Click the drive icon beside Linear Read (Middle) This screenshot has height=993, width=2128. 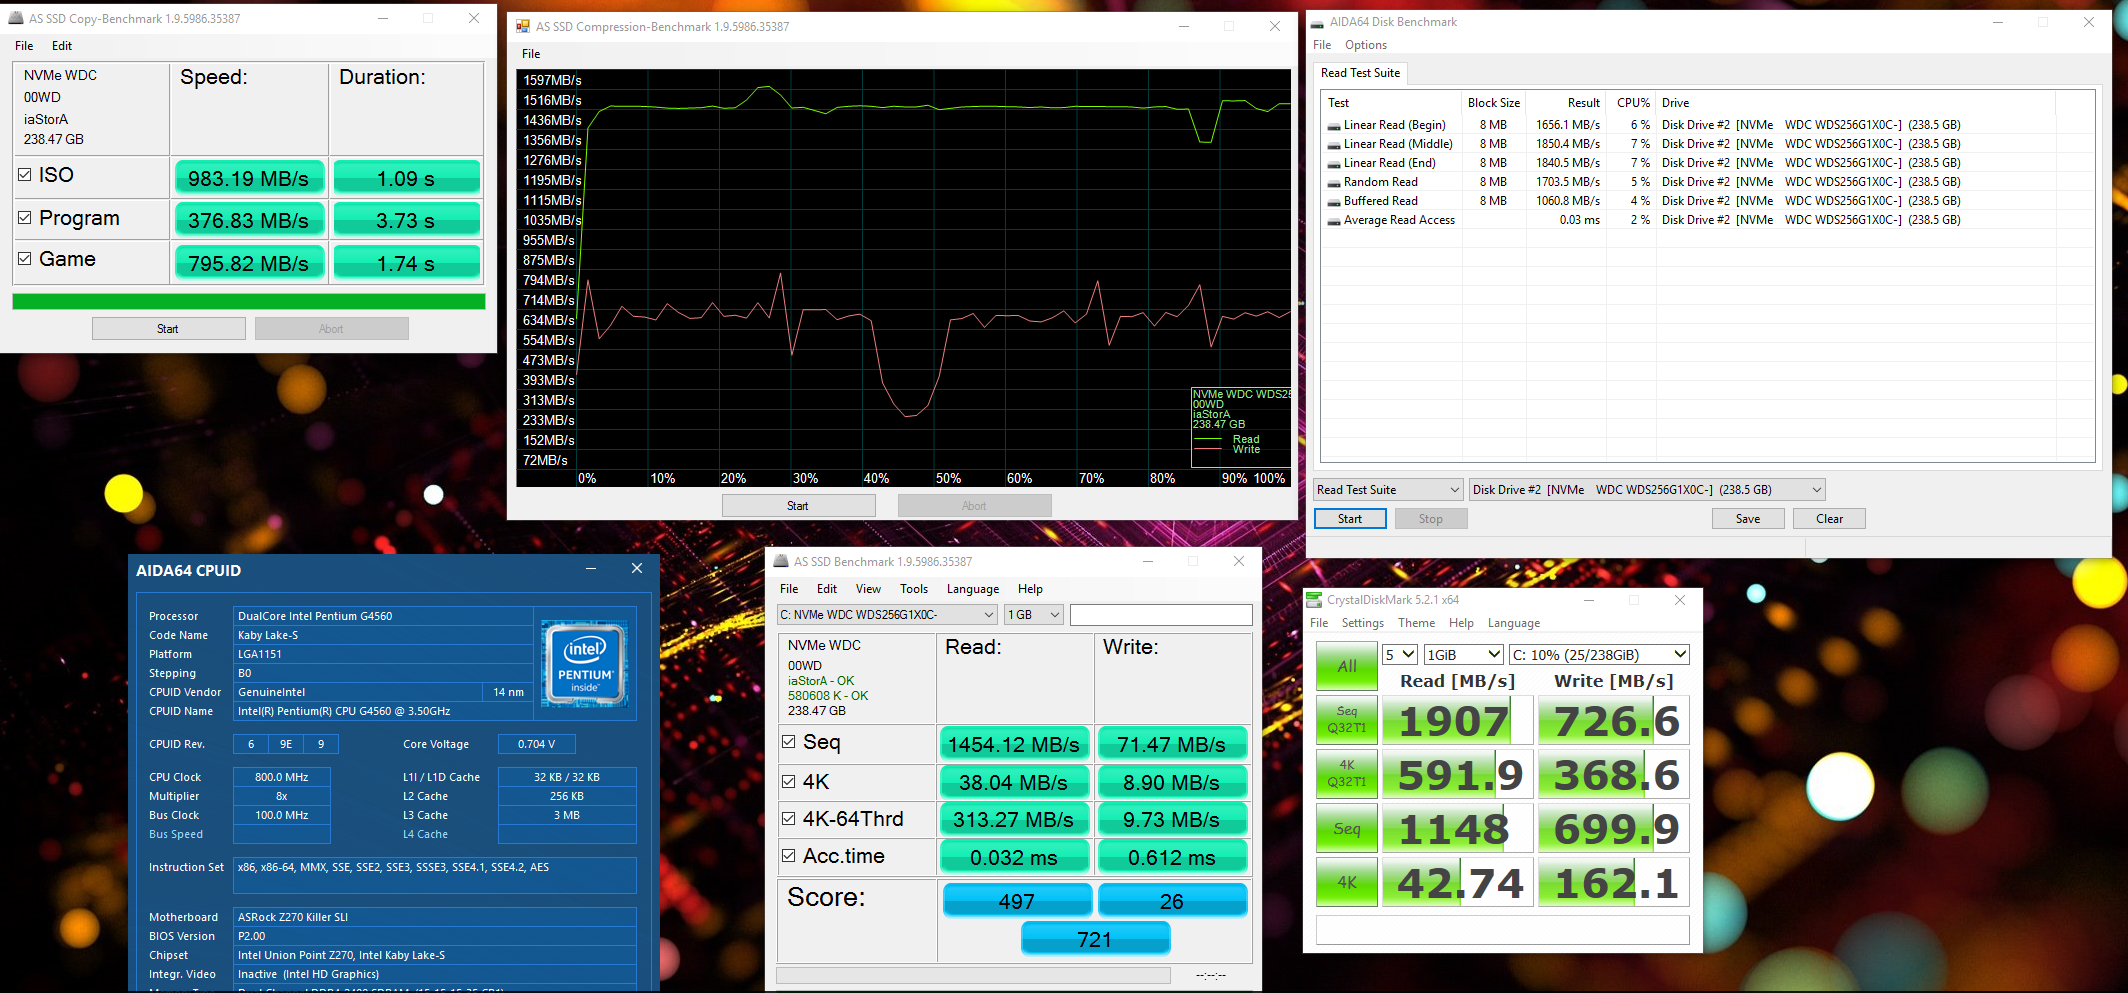coord(1334,145)
